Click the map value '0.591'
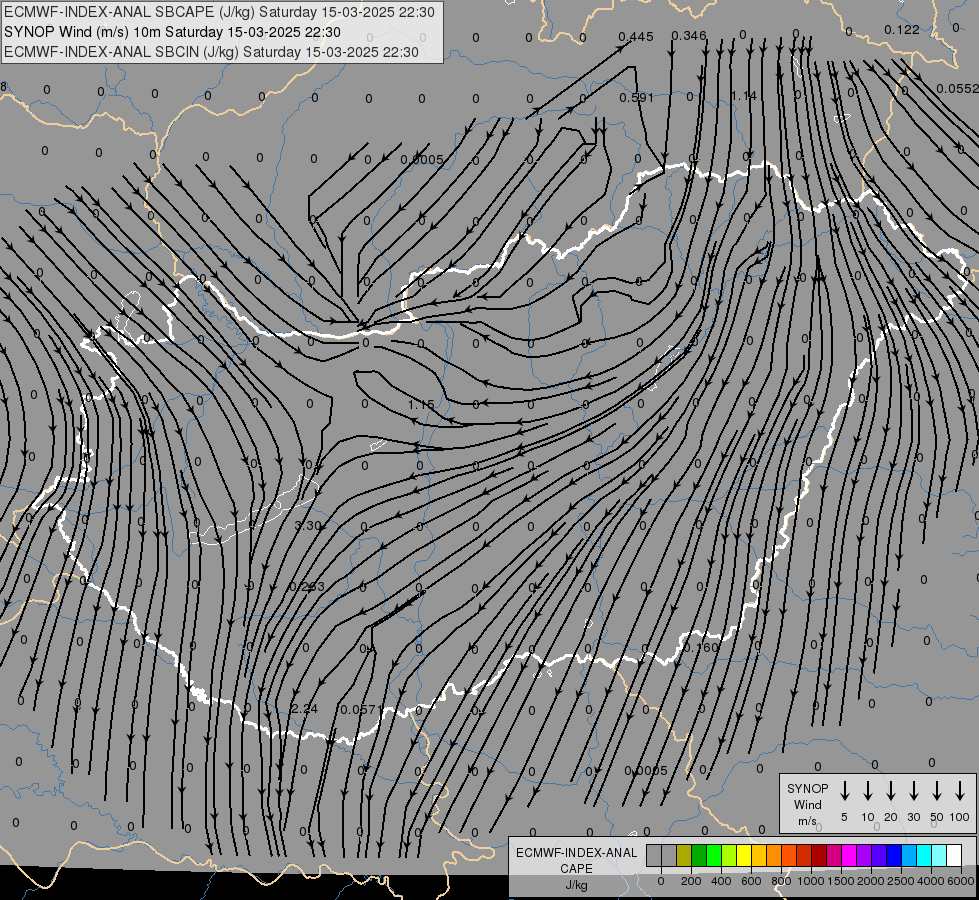The height and width of the screenshot is (900, 979). click(637, 97)
